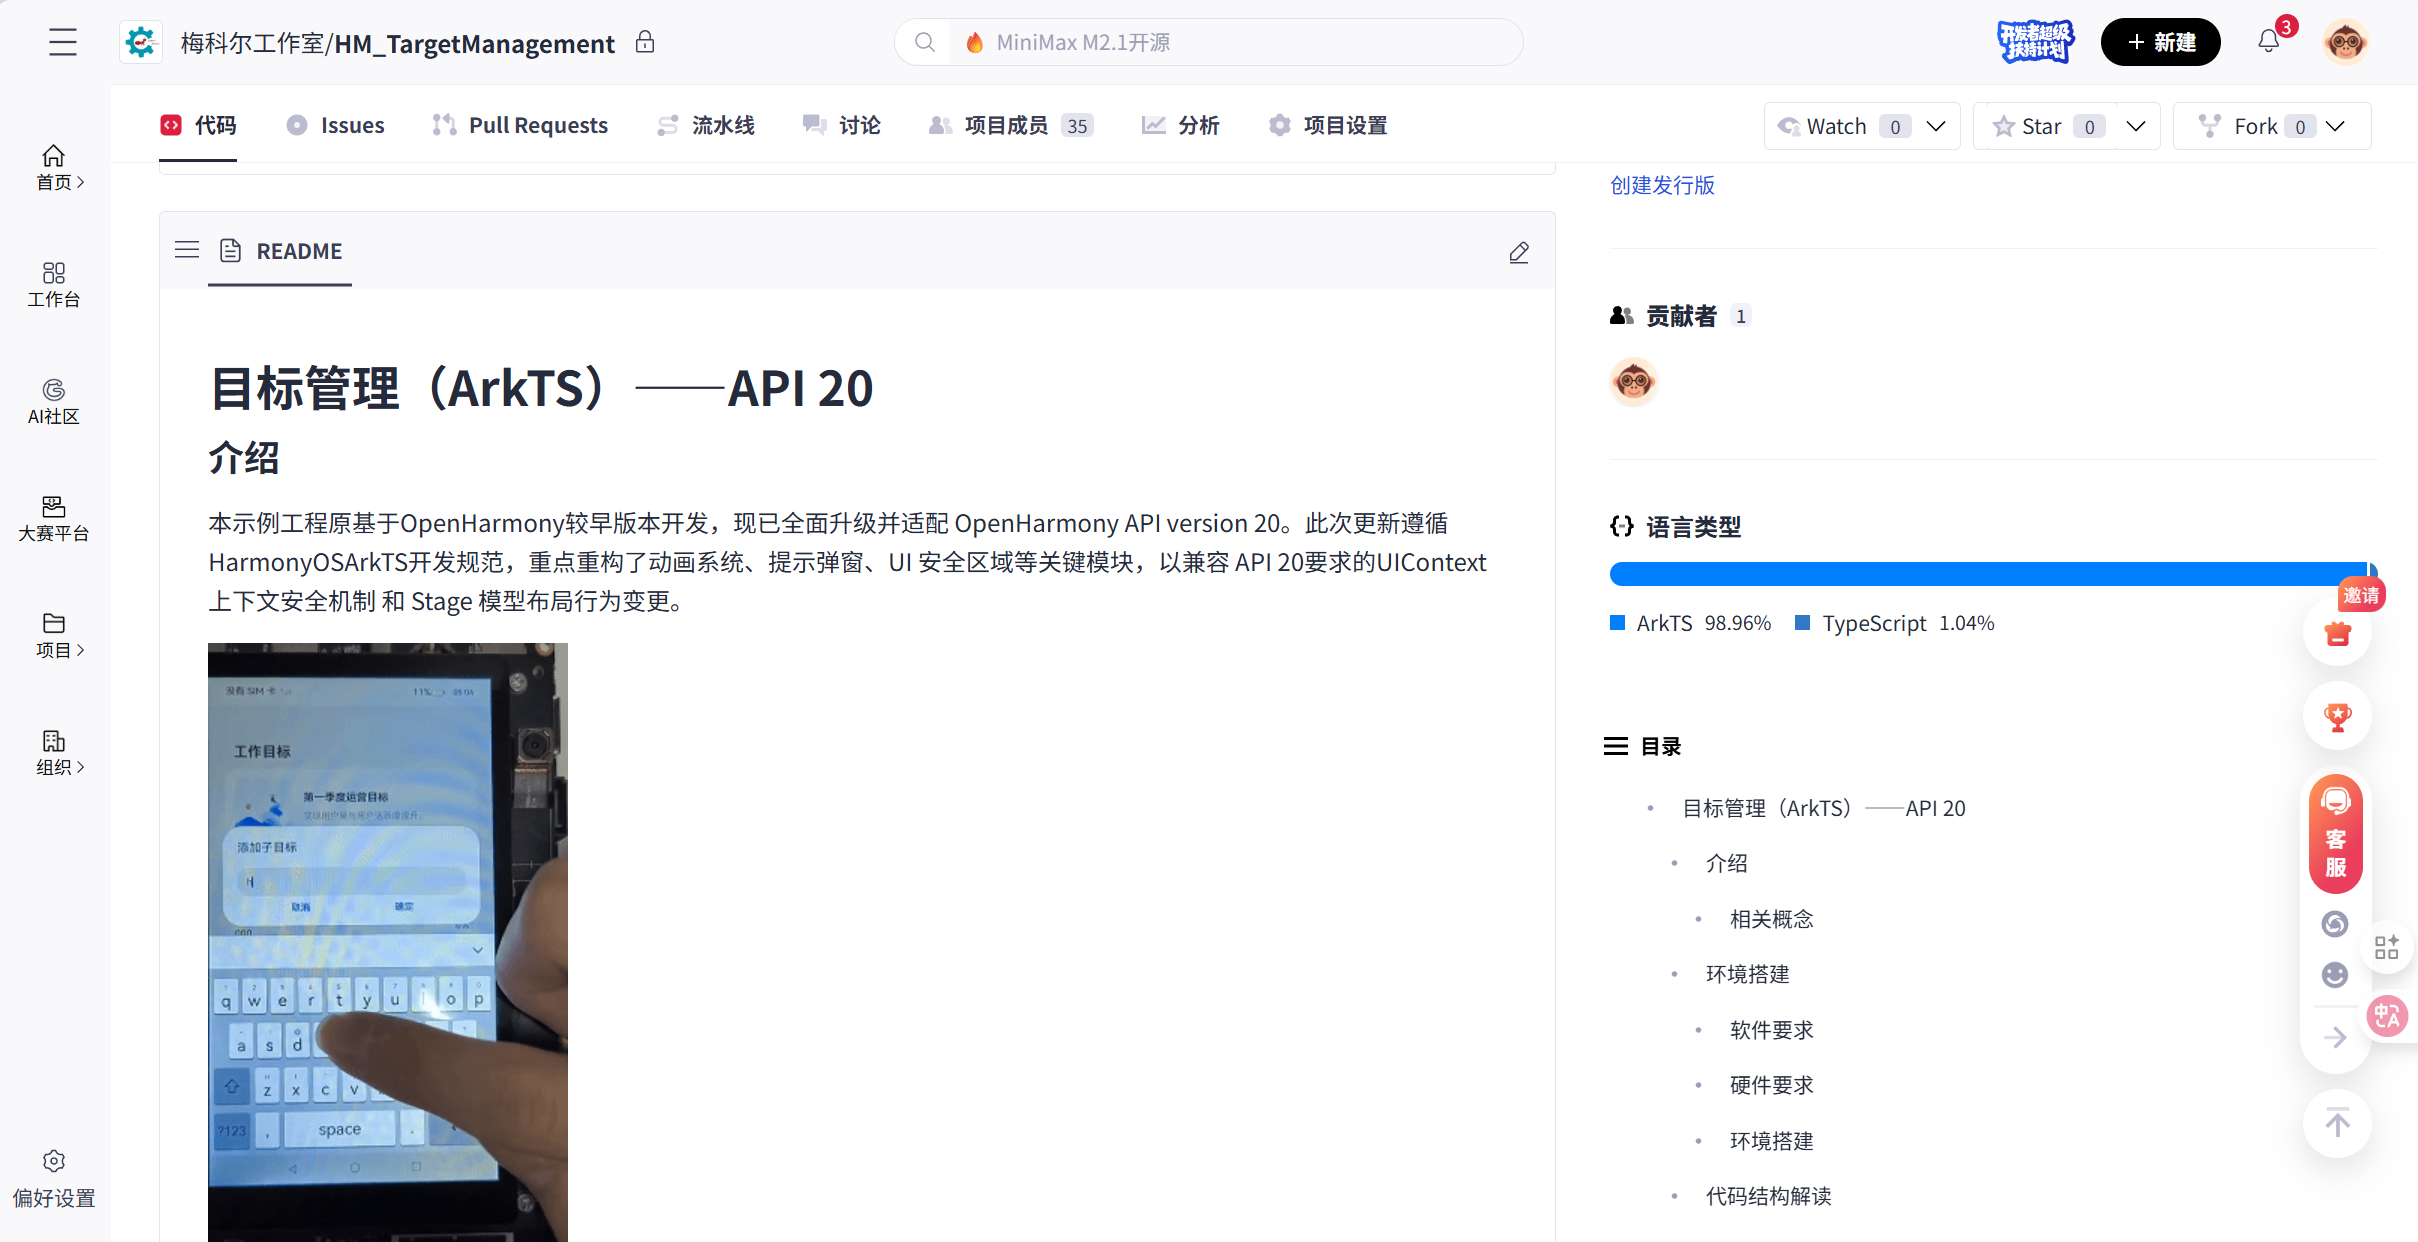The height and width of the screenshot is (1242, 2418).
Task: Open AI社区 in the left sidebar
Action: [54, 401]
